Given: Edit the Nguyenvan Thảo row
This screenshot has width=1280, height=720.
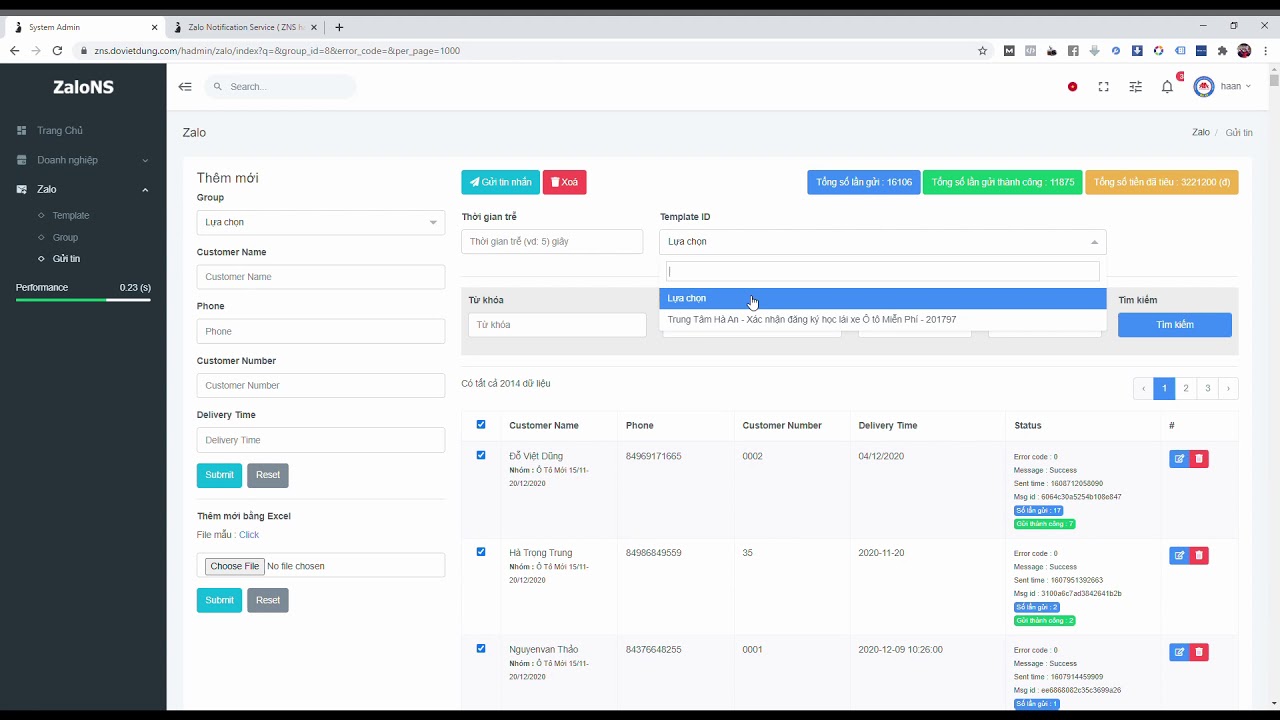Looking at the screenshot, I should click(1179, 652).
